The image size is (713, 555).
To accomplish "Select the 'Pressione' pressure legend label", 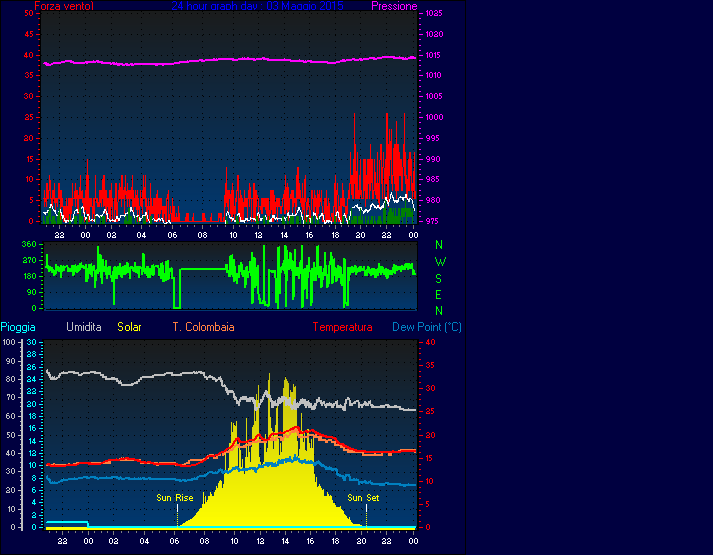I will click(394, 6).
